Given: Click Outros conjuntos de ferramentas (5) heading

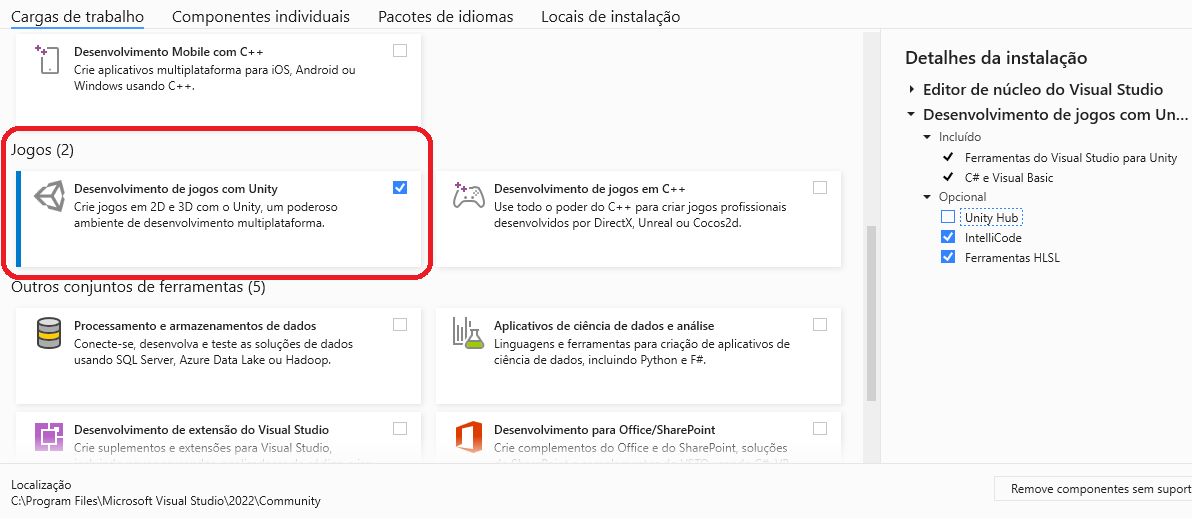Looking at the screenshot, I should coord(138,288).
